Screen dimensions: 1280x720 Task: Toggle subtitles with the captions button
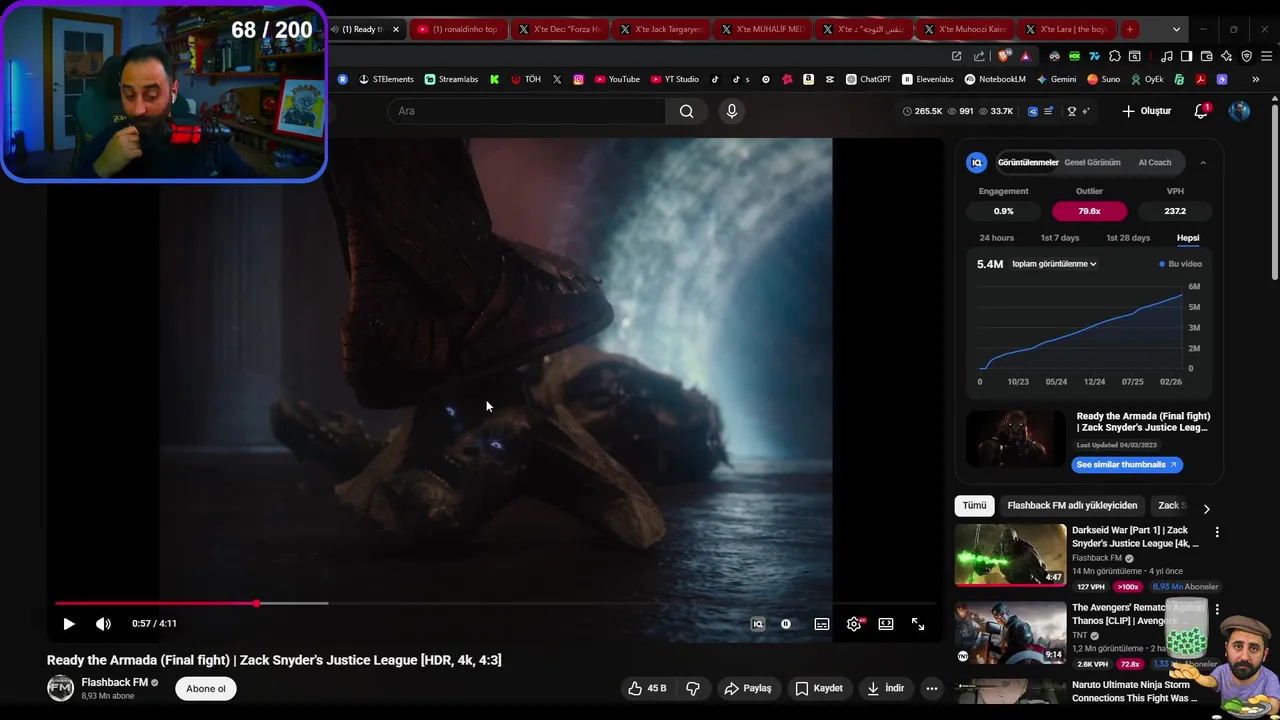point(822,624)
